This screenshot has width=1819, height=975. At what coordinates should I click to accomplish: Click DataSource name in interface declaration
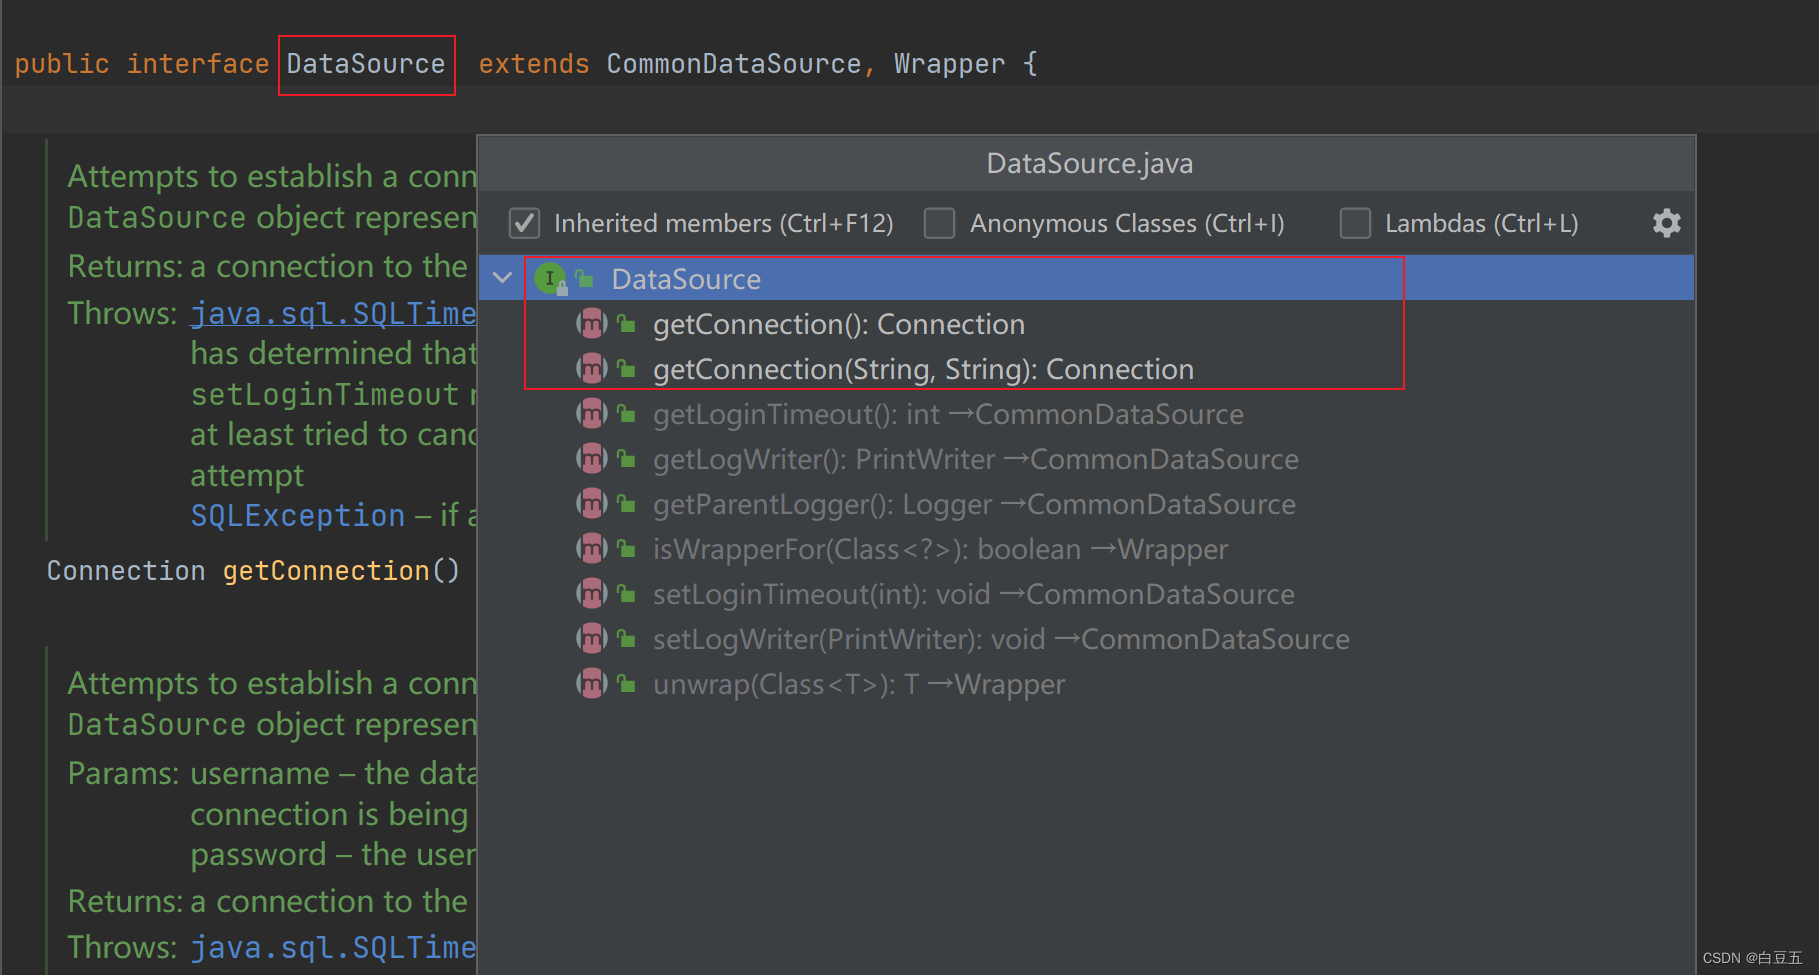[x=366, y=64]
